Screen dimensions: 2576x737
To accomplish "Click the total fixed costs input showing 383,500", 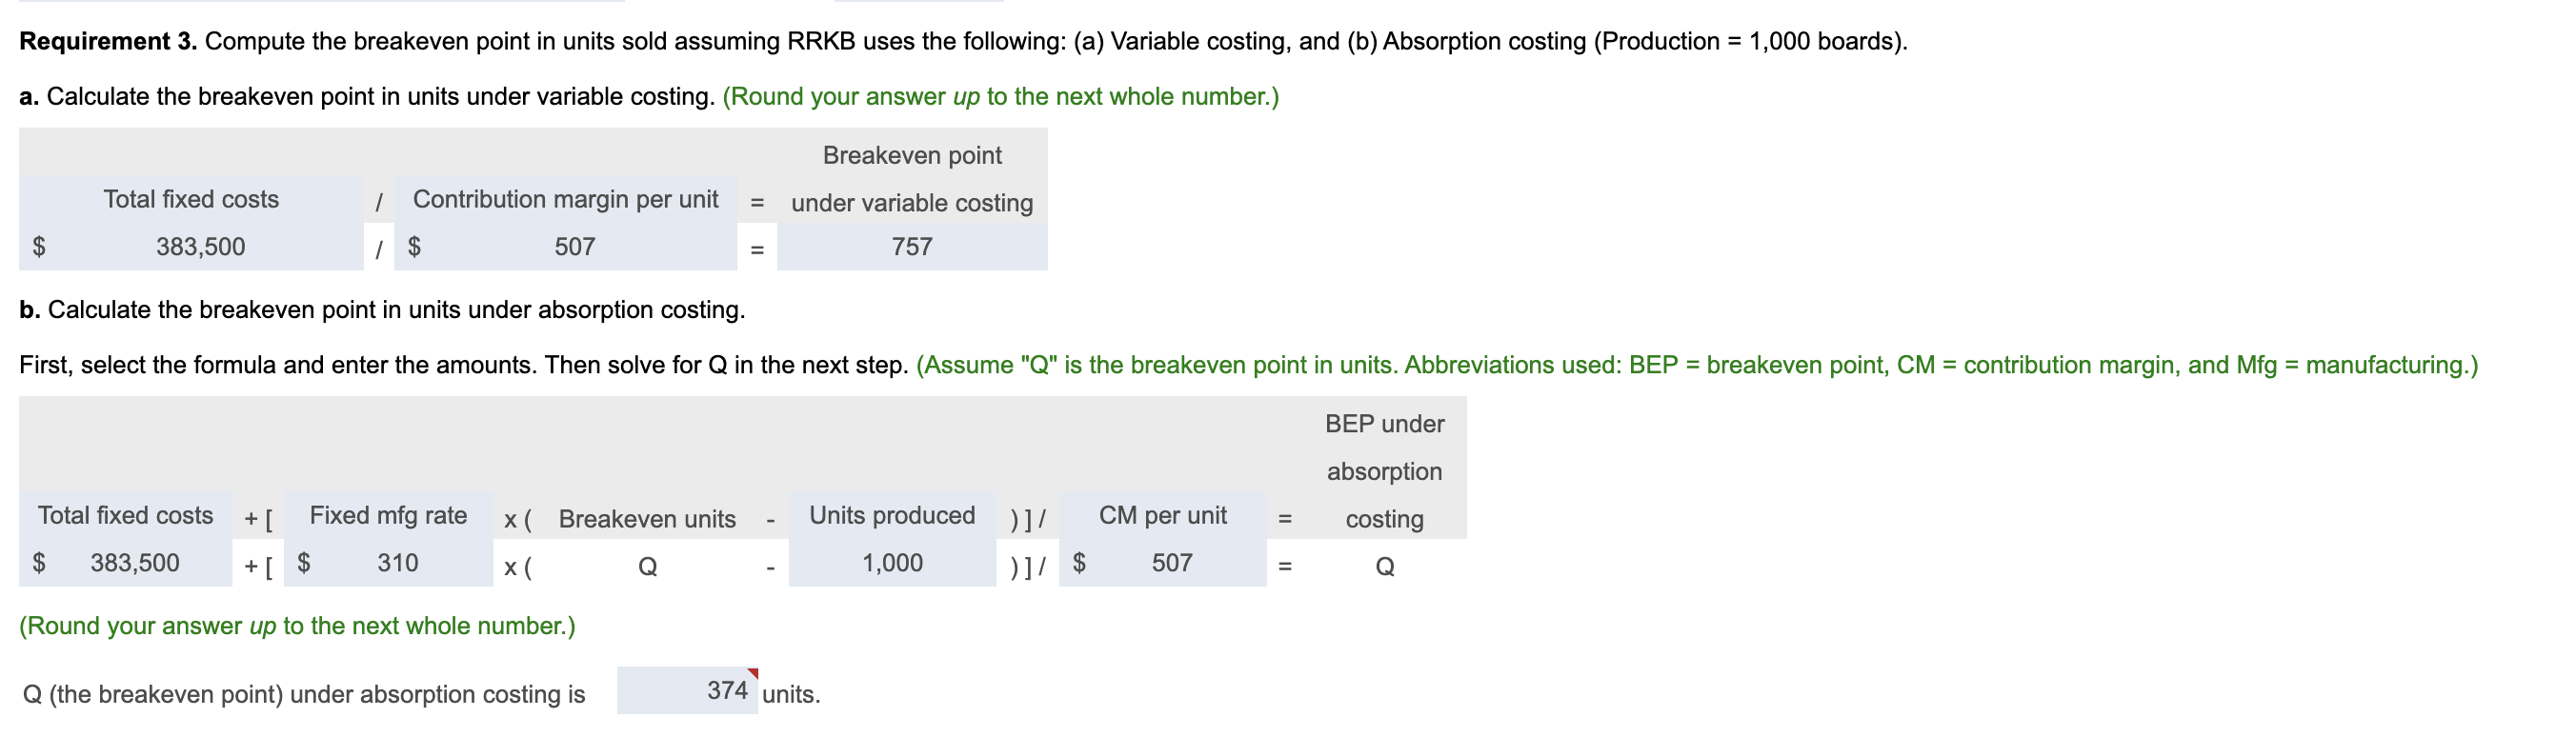I will click(200, 247).
